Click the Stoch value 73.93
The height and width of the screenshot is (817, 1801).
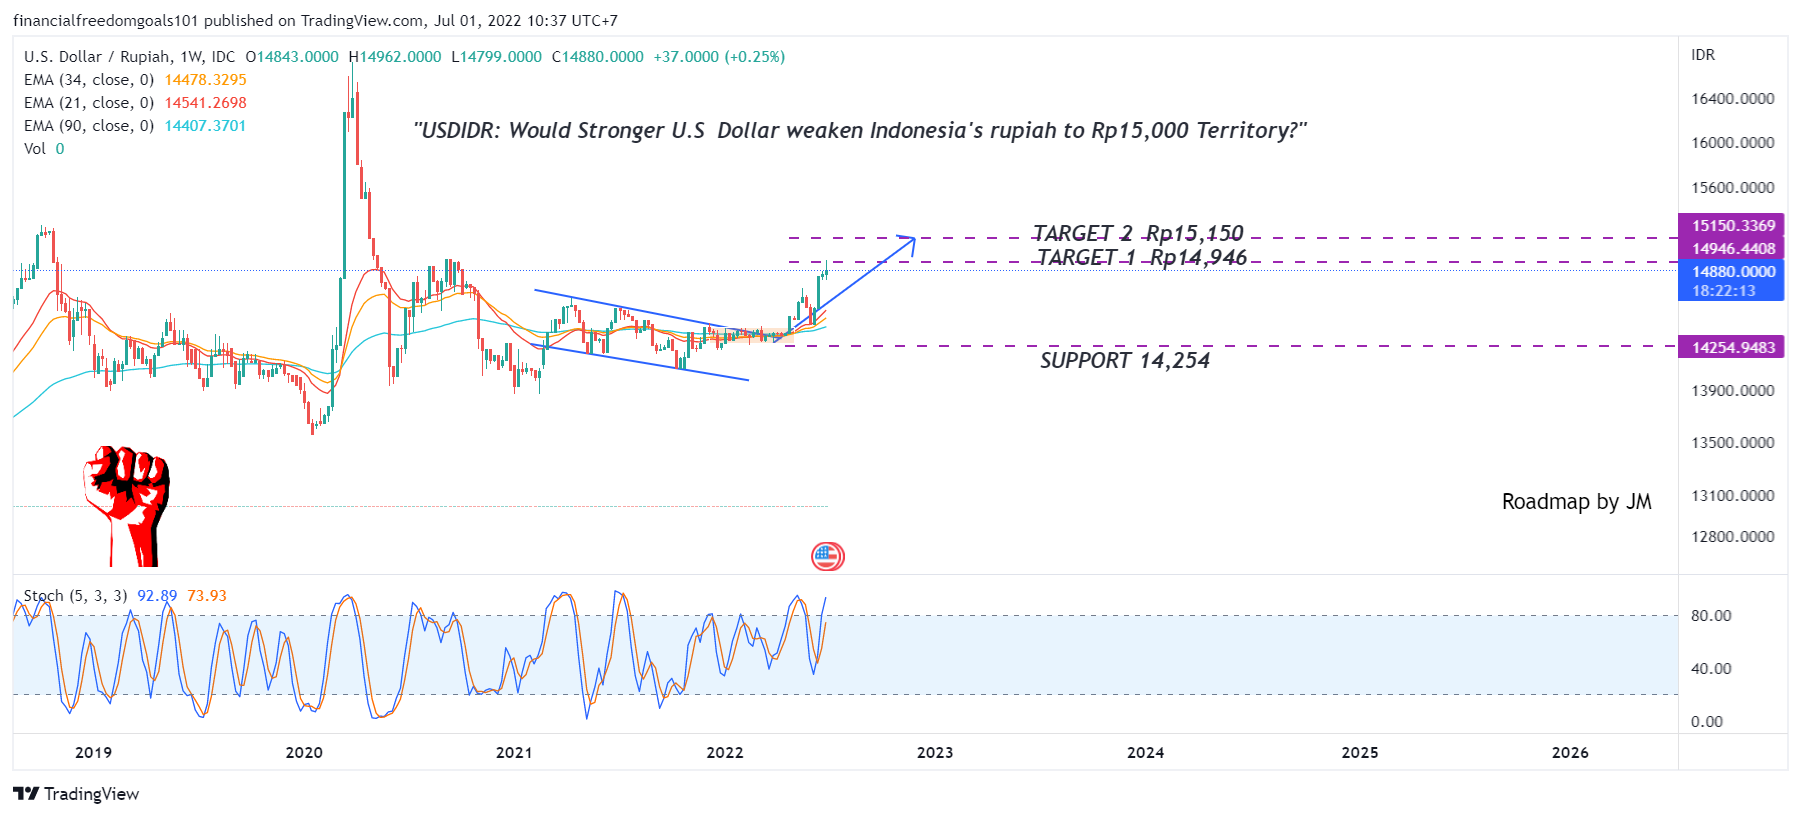click(207, 596)
